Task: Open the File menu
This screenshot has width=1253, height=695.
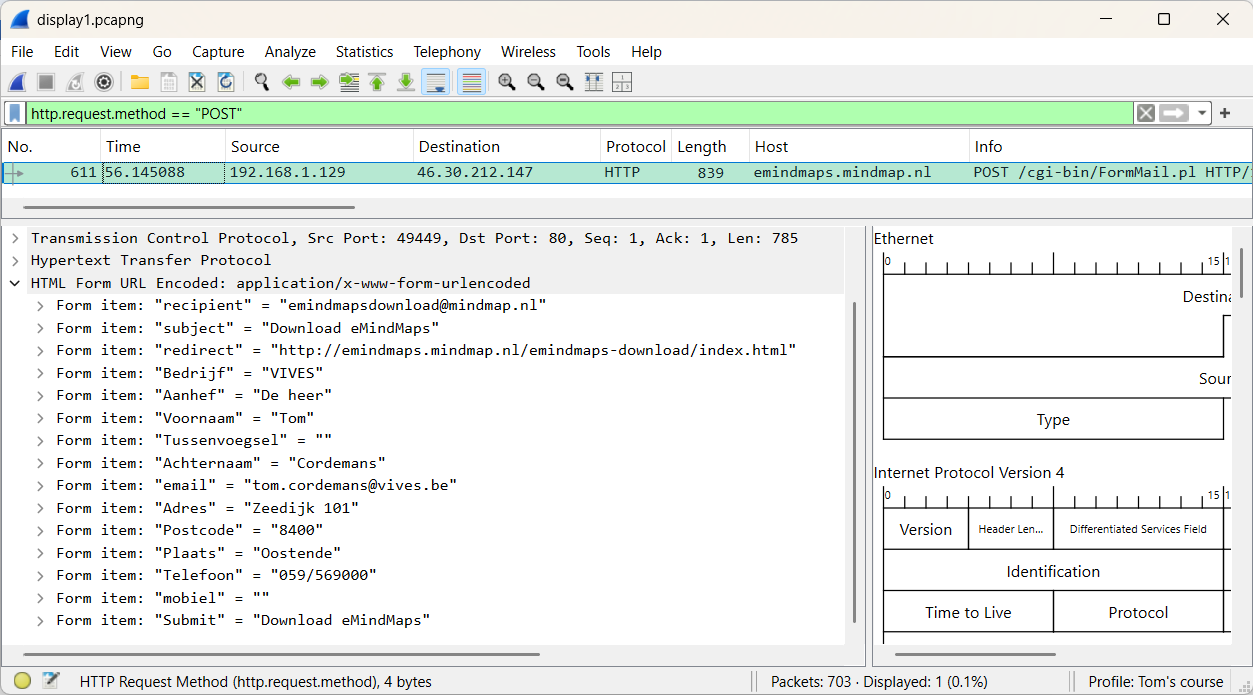Action: 22,52
